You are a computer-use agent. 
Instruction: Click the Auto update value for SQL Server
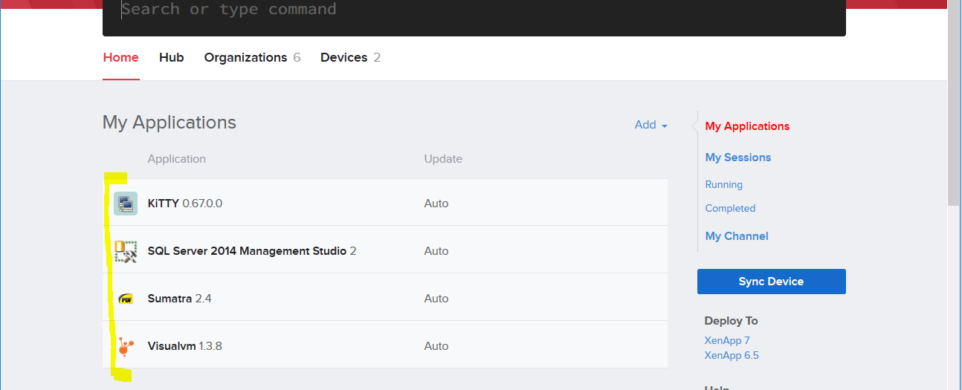(x=436, y=251)
